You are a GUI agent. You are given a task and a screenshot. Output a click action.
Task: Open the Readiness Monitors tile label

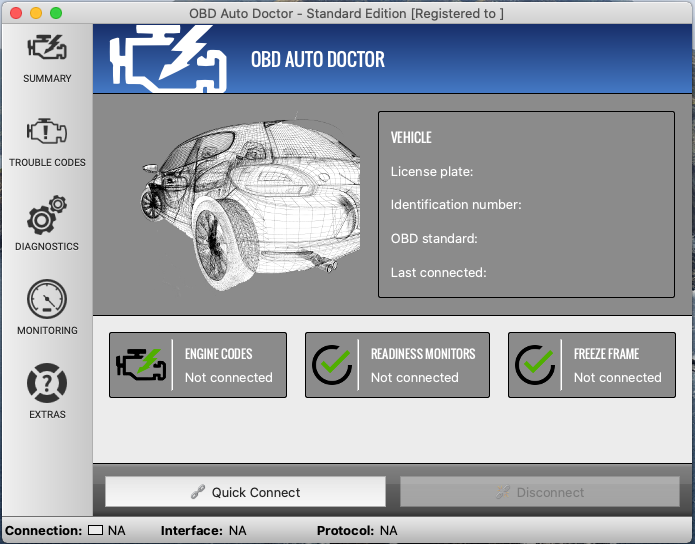tap(422, 354)
